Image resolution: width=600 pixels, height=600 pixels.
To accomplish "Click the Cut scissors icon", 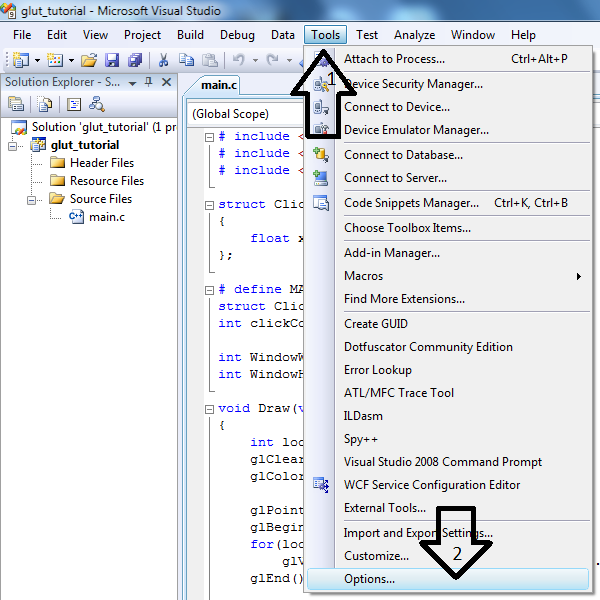I will coord(163,60).
